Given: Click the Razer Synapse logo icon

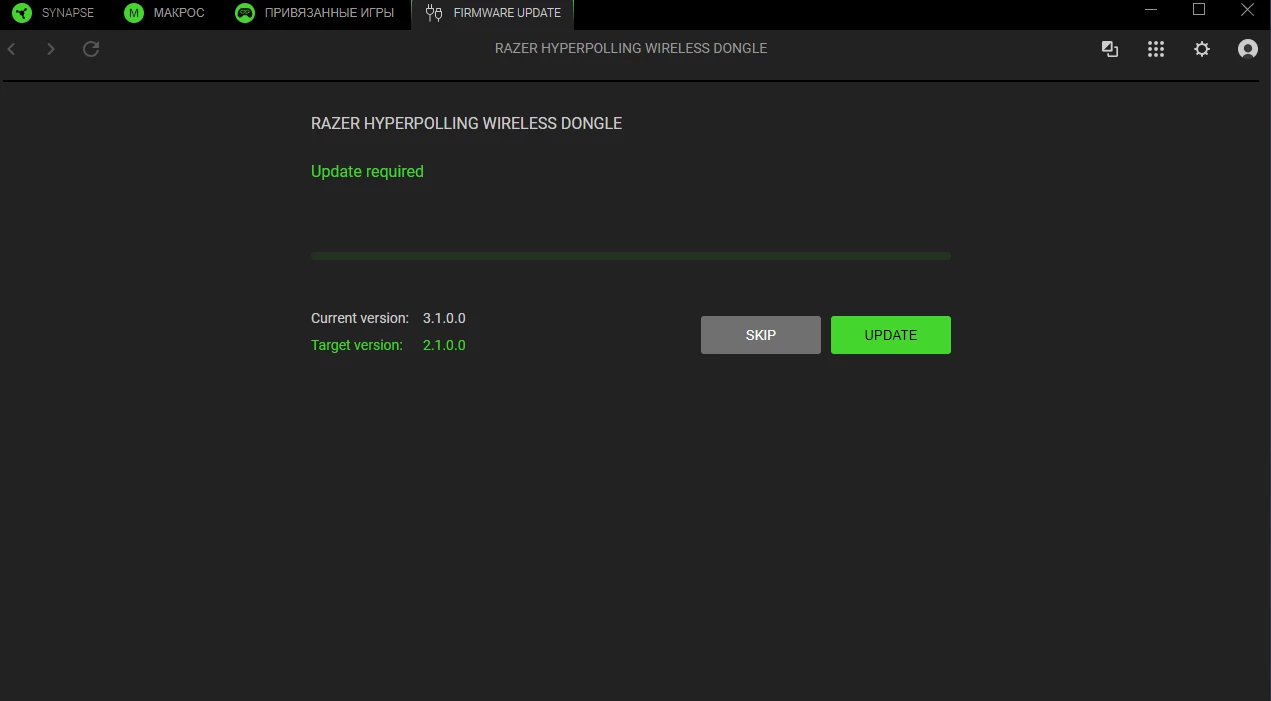Looking at the screenshot, I should (22, 13).
